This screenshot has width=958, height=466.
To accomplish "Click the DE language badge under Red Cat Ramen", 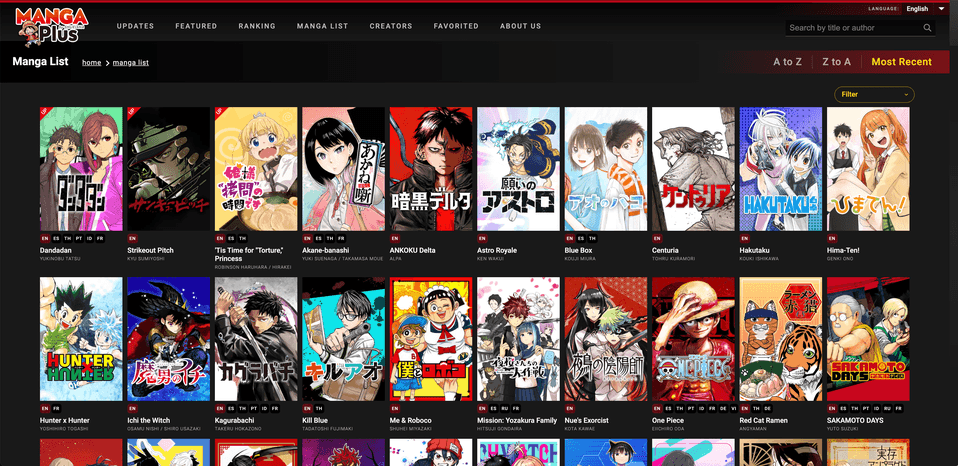I will click(769, 409).
